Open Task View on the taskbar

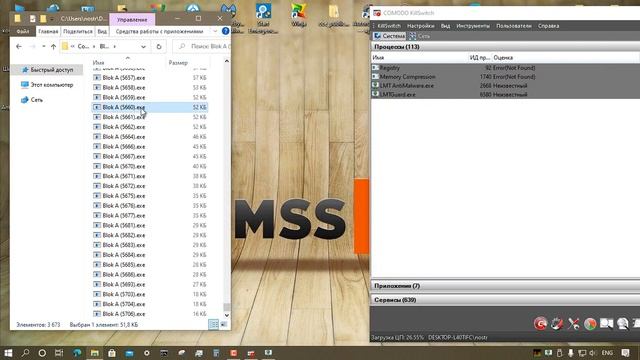click(59, 353)
